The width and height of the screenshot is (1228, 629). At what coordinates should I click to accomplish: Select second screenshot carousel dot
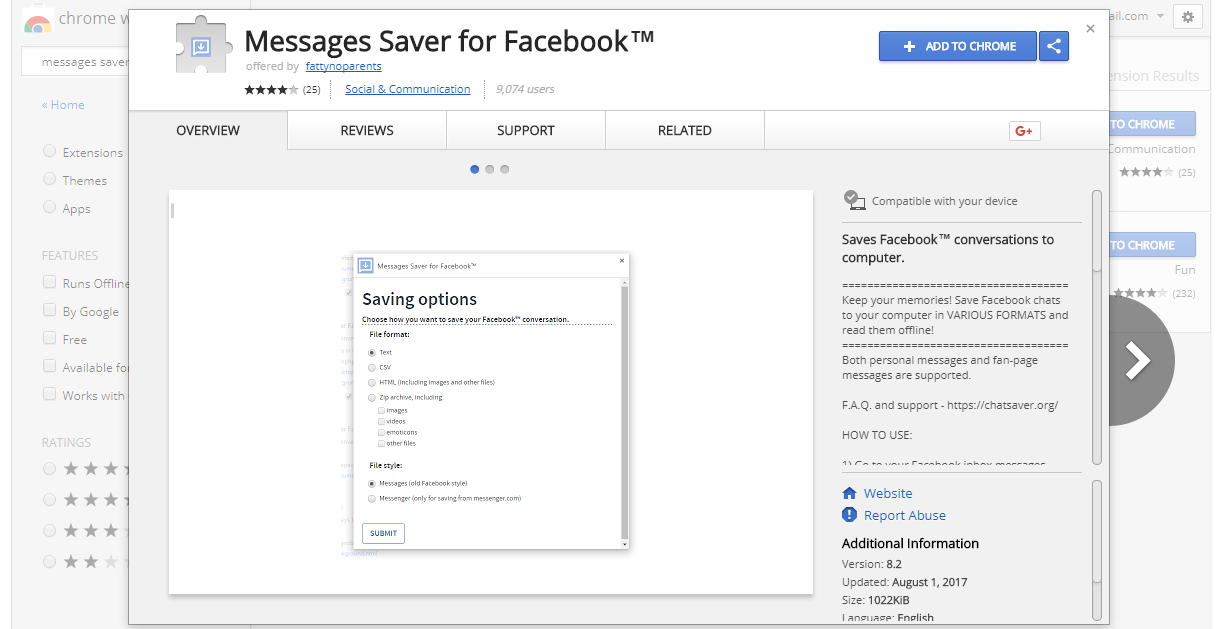[489, 169]
